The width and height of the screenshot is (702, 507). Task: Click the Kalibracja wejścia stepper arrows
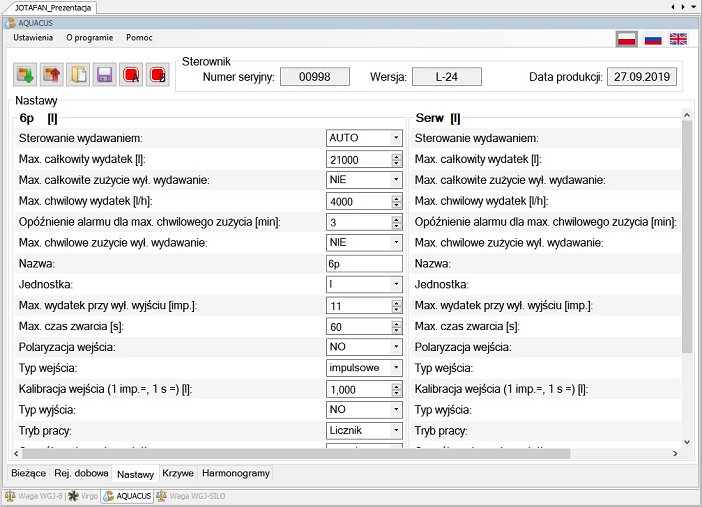tap(396, 390)
